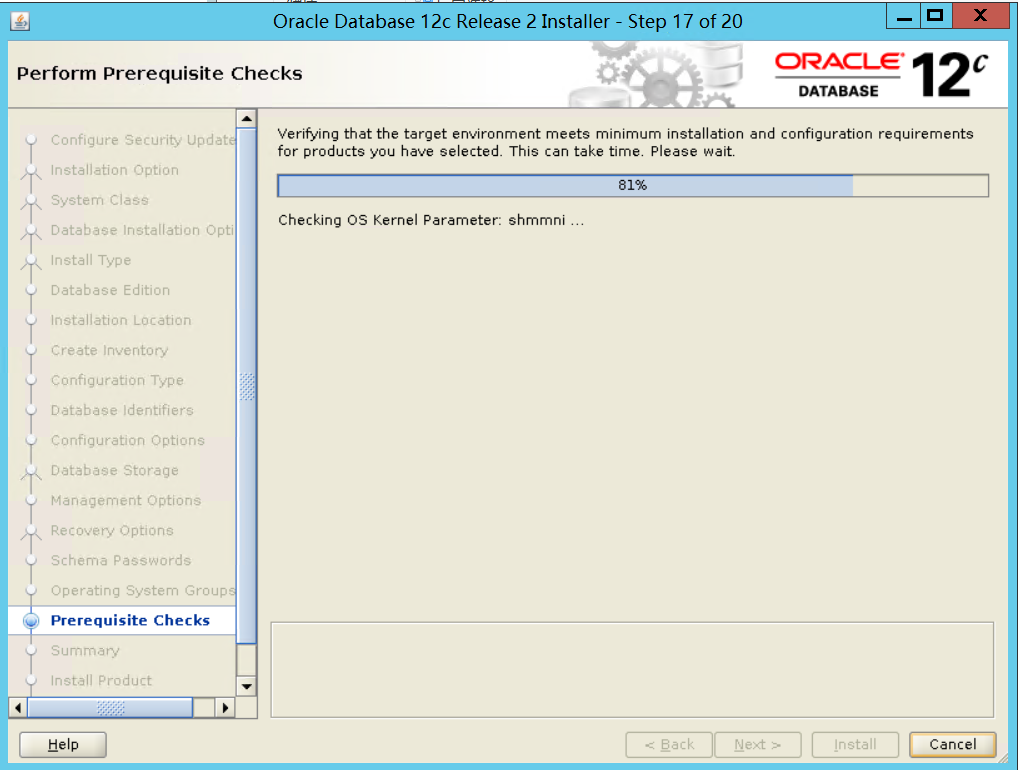Viewport: 1018px width, 770px height.
Task: Click the Next button
Action: click(758, 745)
